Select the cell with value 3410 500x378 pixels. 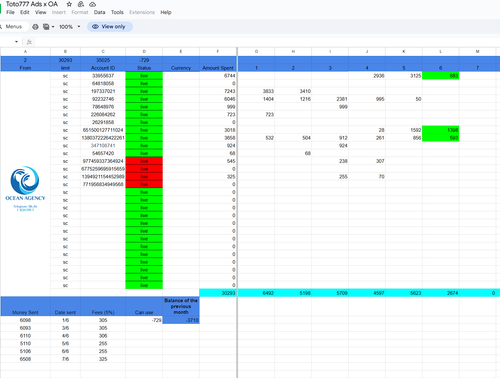(x=293, y=91)
